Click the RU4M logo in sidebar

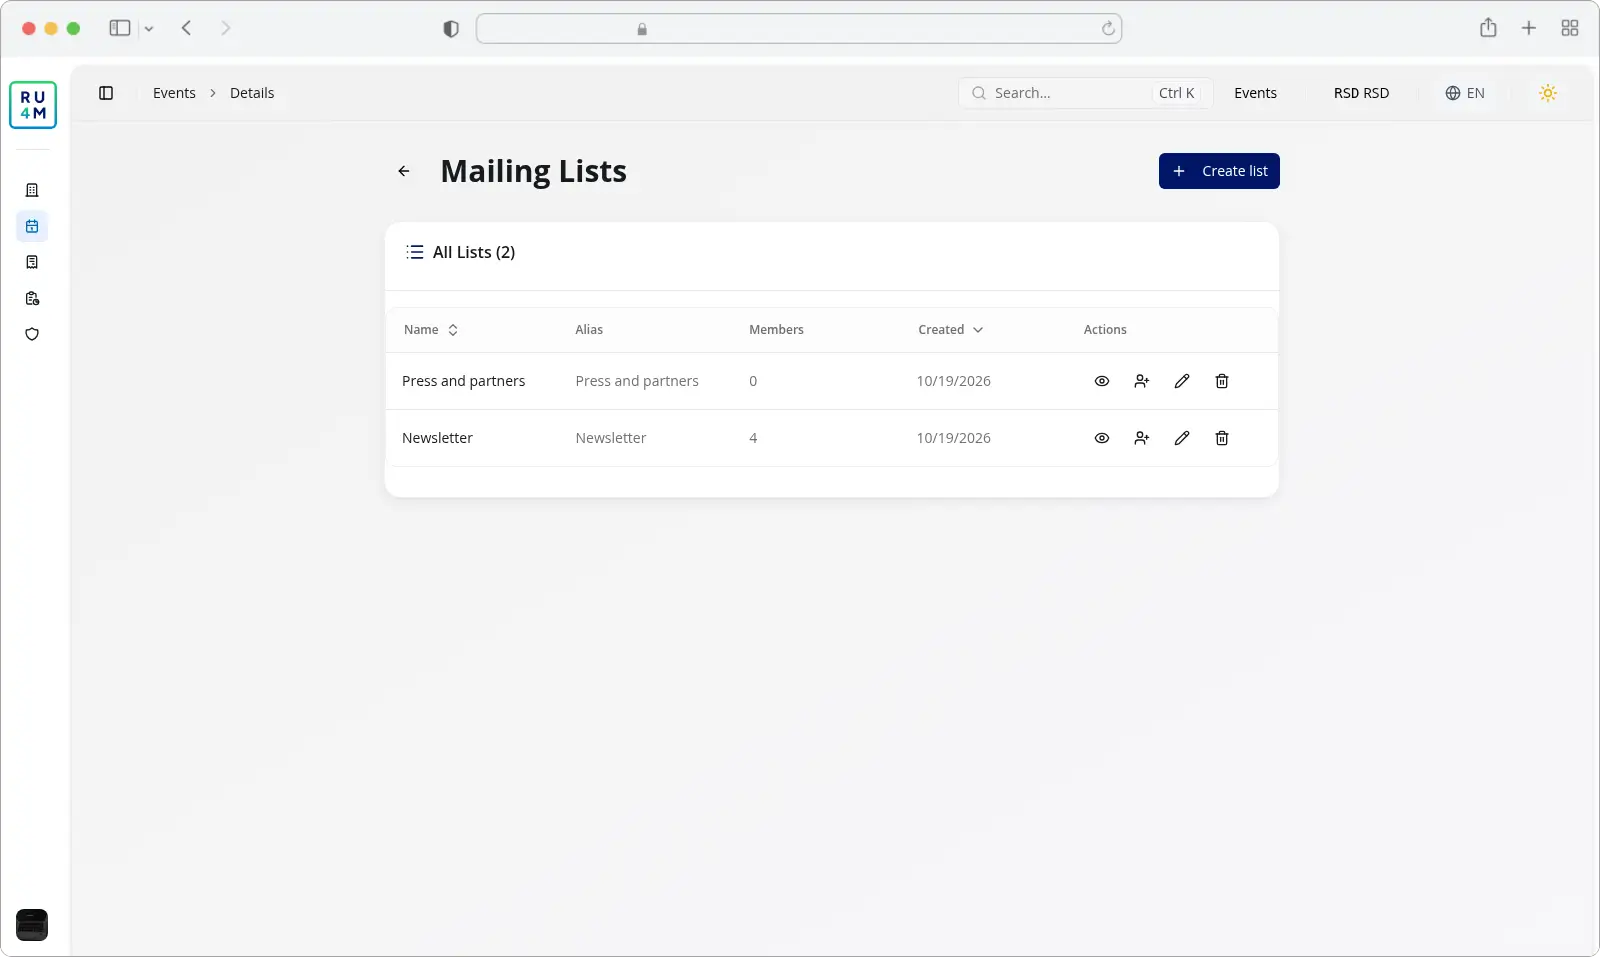pos(33,105)
